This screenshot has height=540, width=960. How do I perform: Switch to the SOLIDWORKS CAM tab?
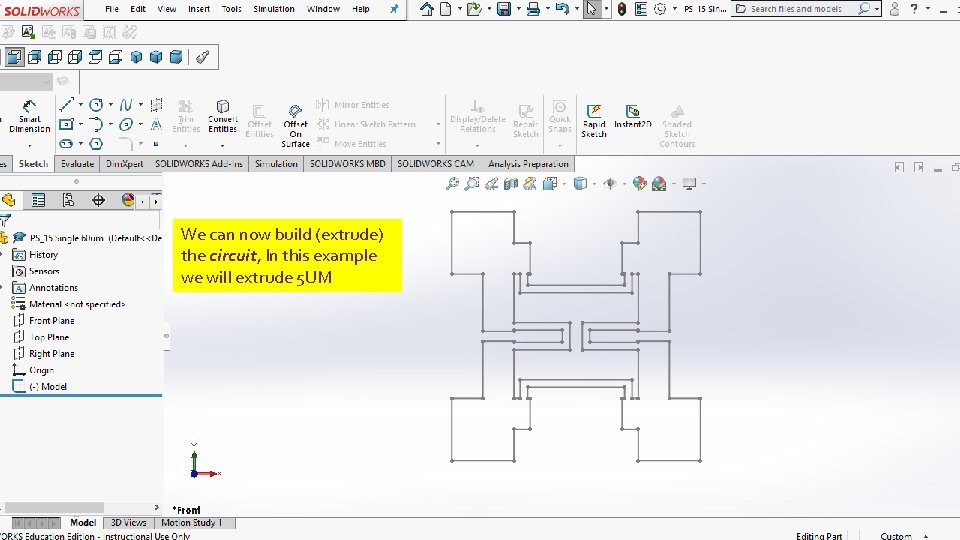435,164
